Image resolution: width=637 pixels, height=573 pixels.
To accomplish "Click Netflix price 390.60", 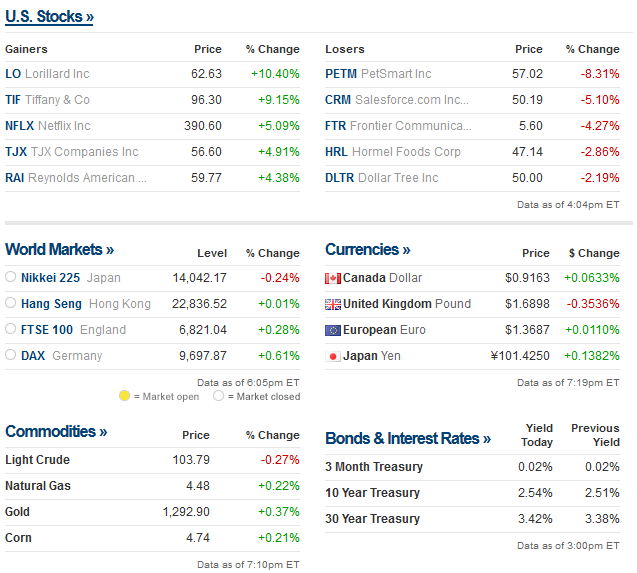I will click(203, 126).
